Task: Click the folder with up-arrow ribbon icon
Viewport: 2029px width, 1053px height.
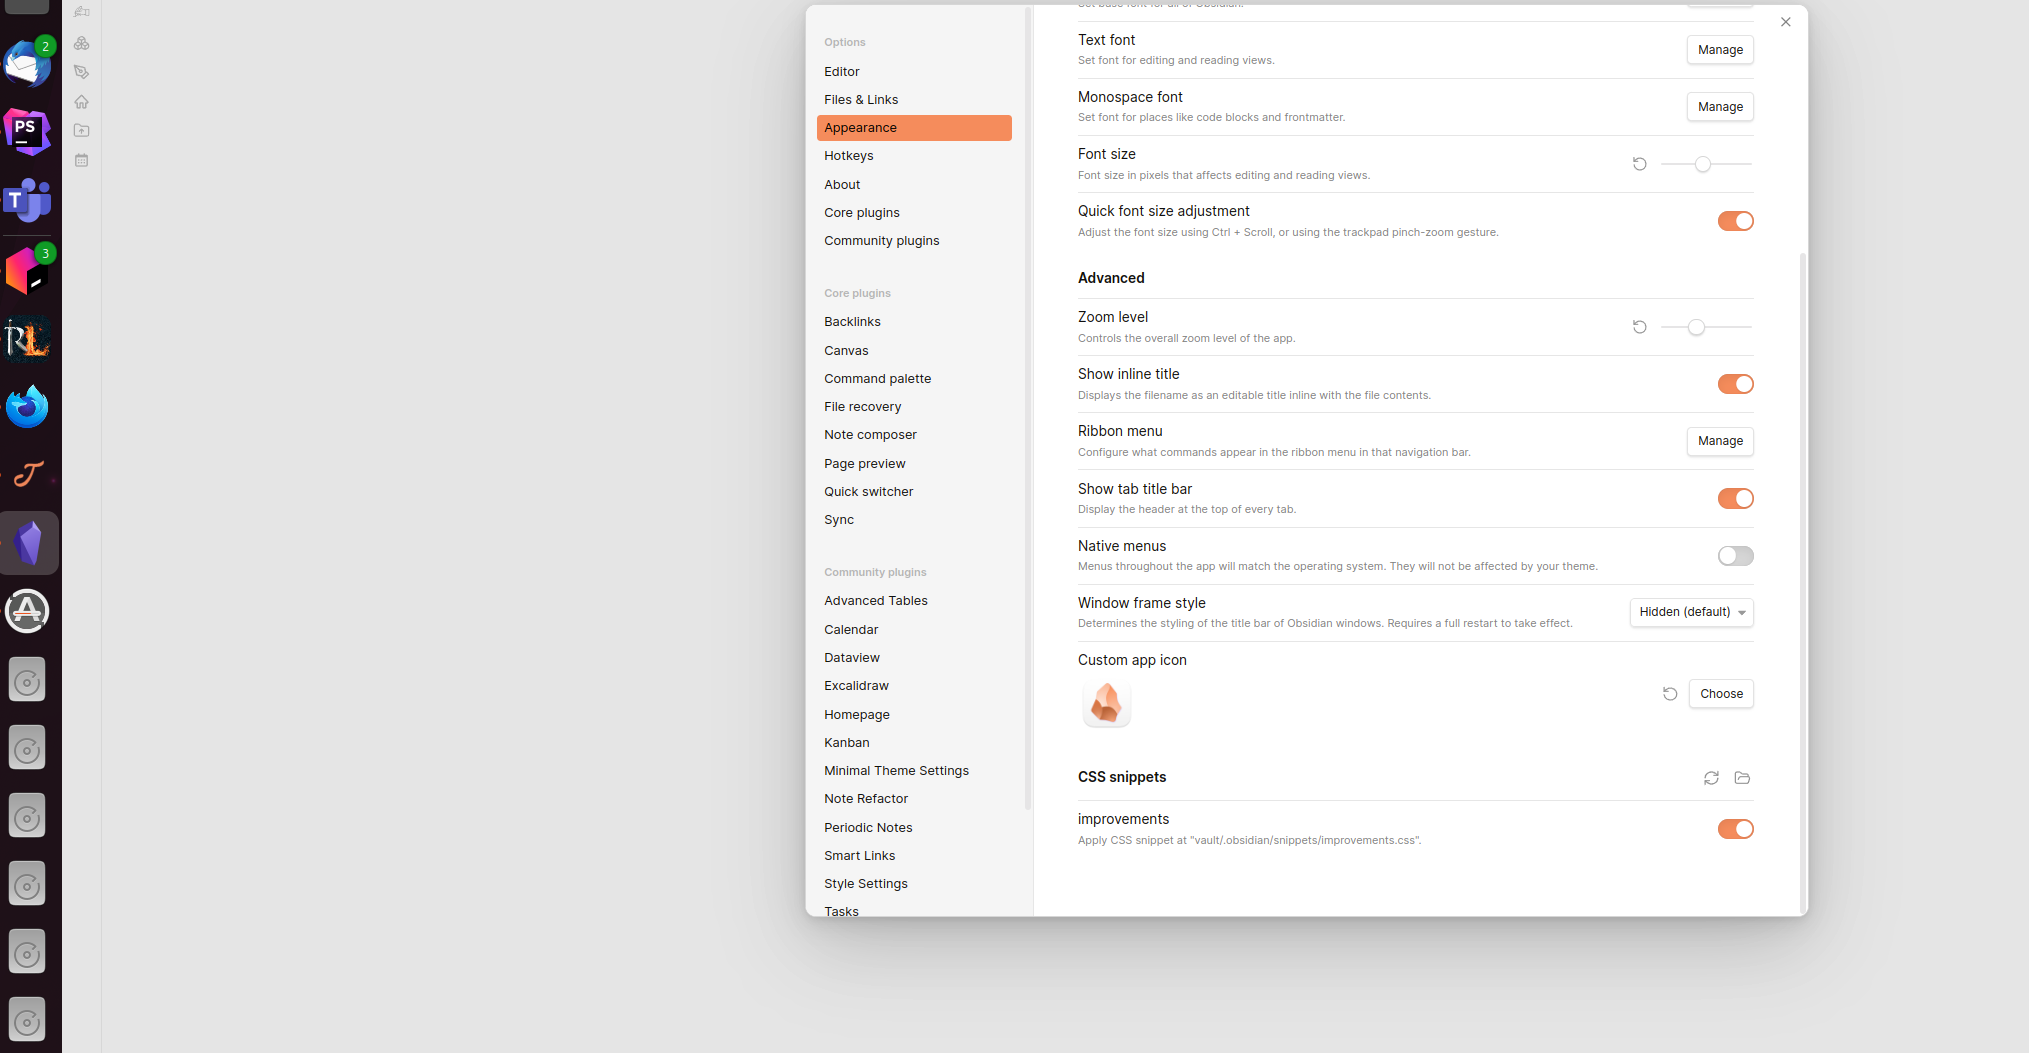Action: click(81, 130)
